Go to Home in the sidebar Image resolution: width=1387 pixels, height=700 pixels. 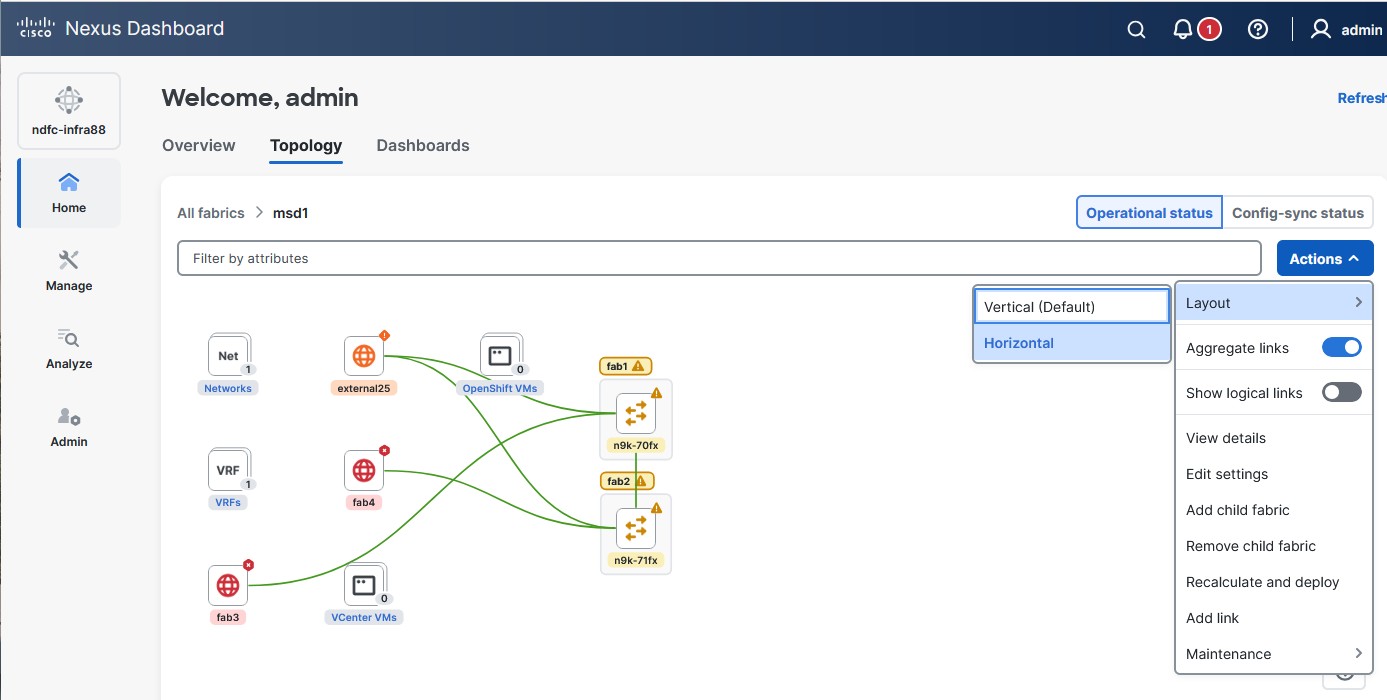coord(69,193)
